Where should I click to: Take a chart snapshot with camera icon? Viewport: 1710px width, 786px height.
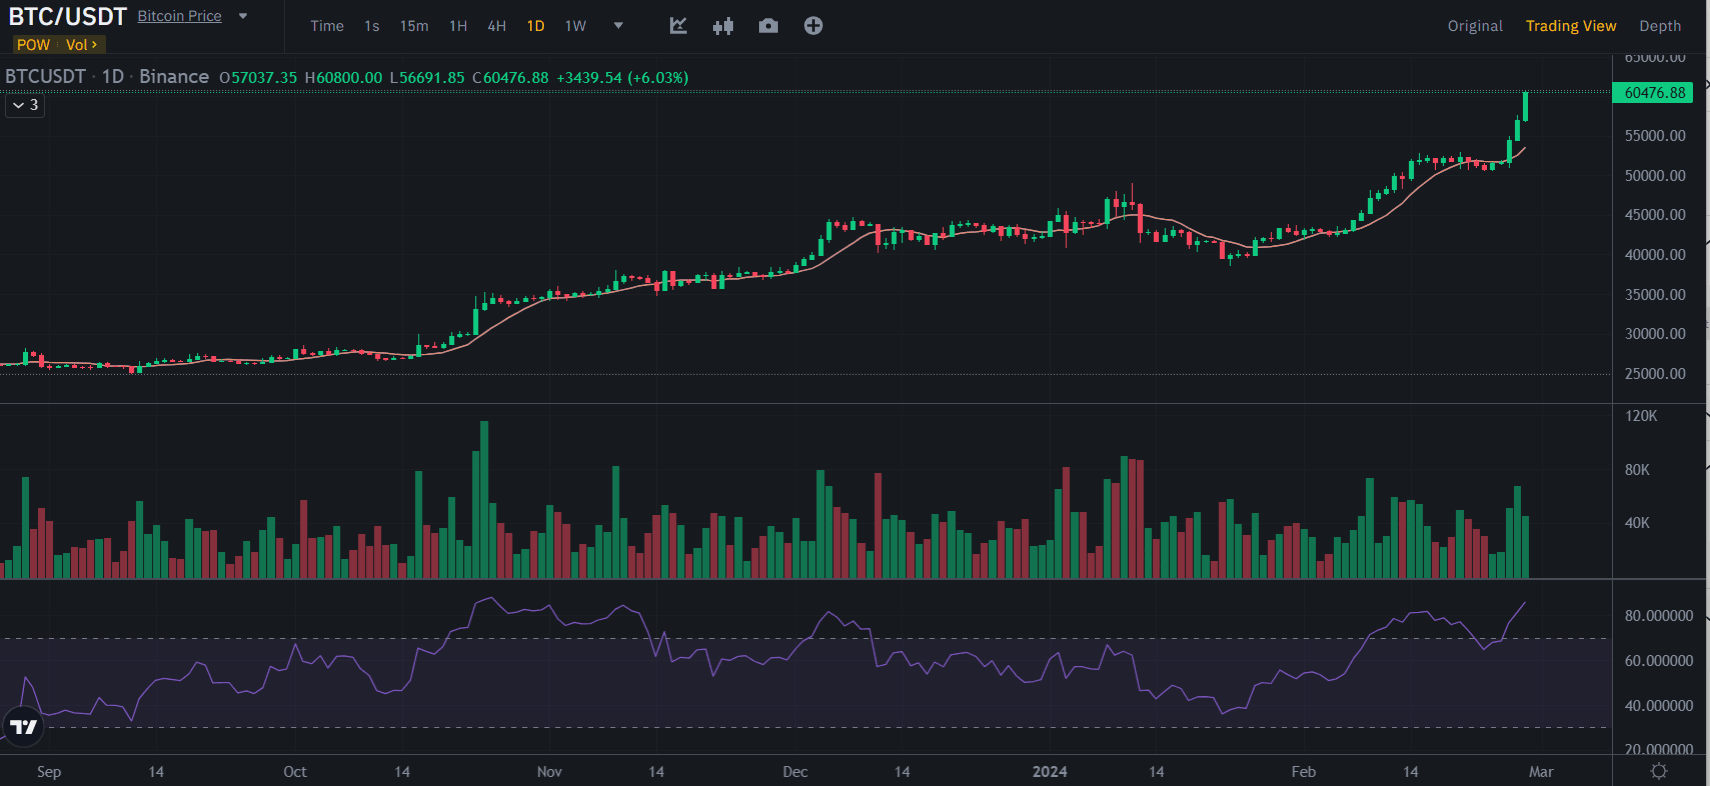[768, 26]
